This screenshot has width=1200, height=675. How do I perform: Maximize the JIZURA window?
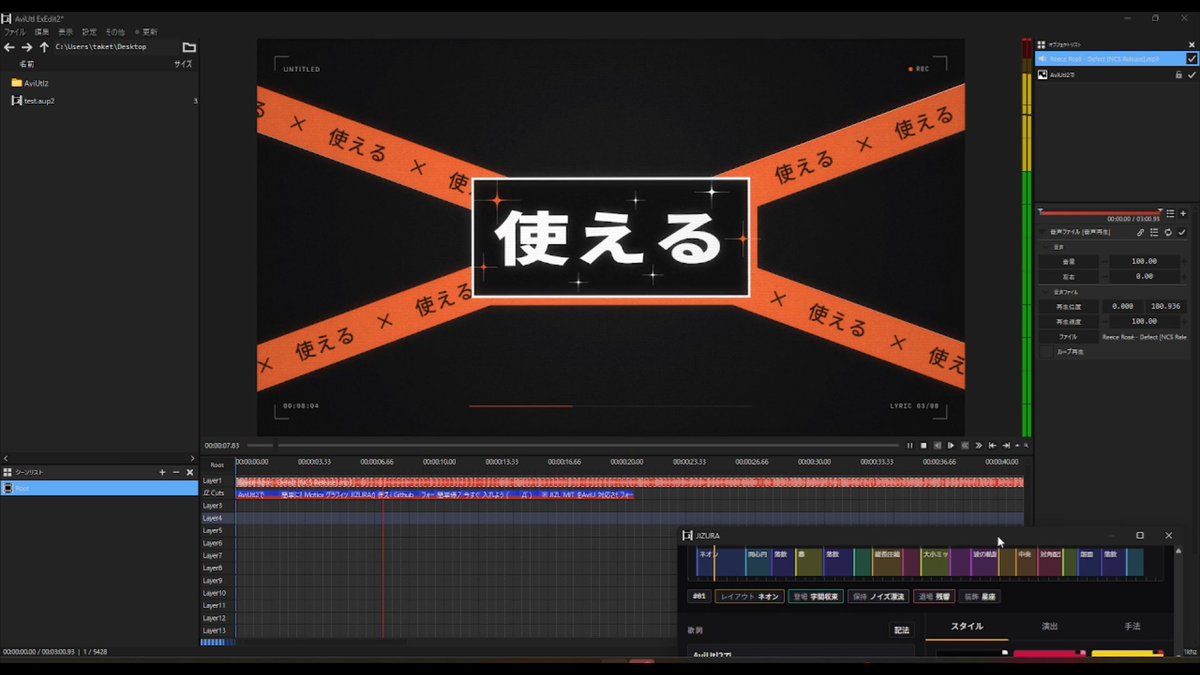click(x=1140, y=536)
